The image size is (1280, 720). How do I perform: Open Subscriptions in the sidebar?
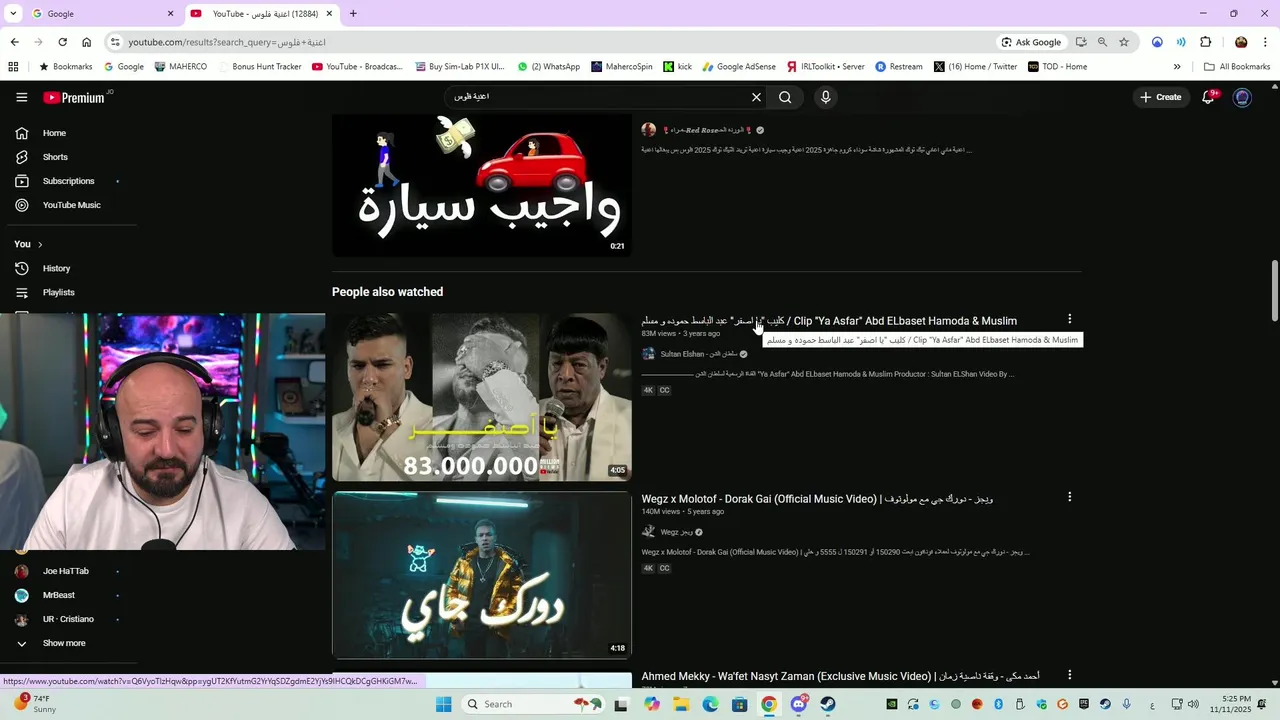tap(68, 181)
